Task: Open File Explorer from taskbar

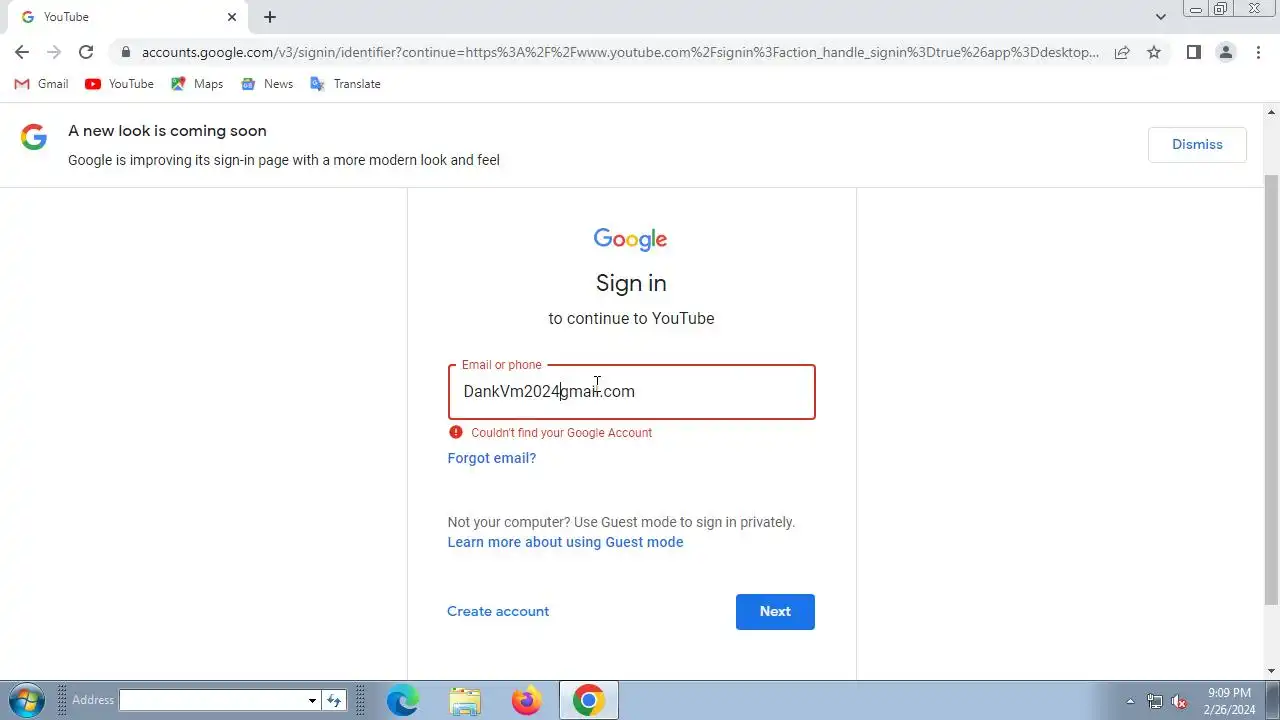Action: (465, 701)
